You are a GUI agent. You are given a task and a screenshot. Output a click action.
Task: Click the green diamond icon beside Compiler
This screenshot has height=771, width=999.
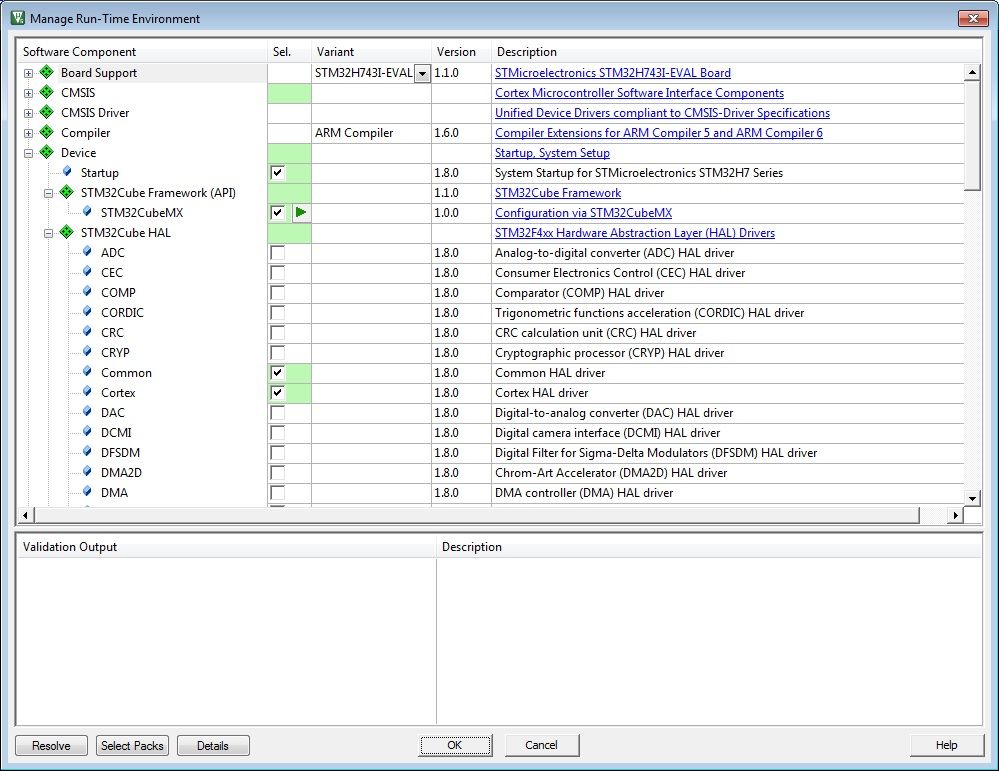click(47, 132)
